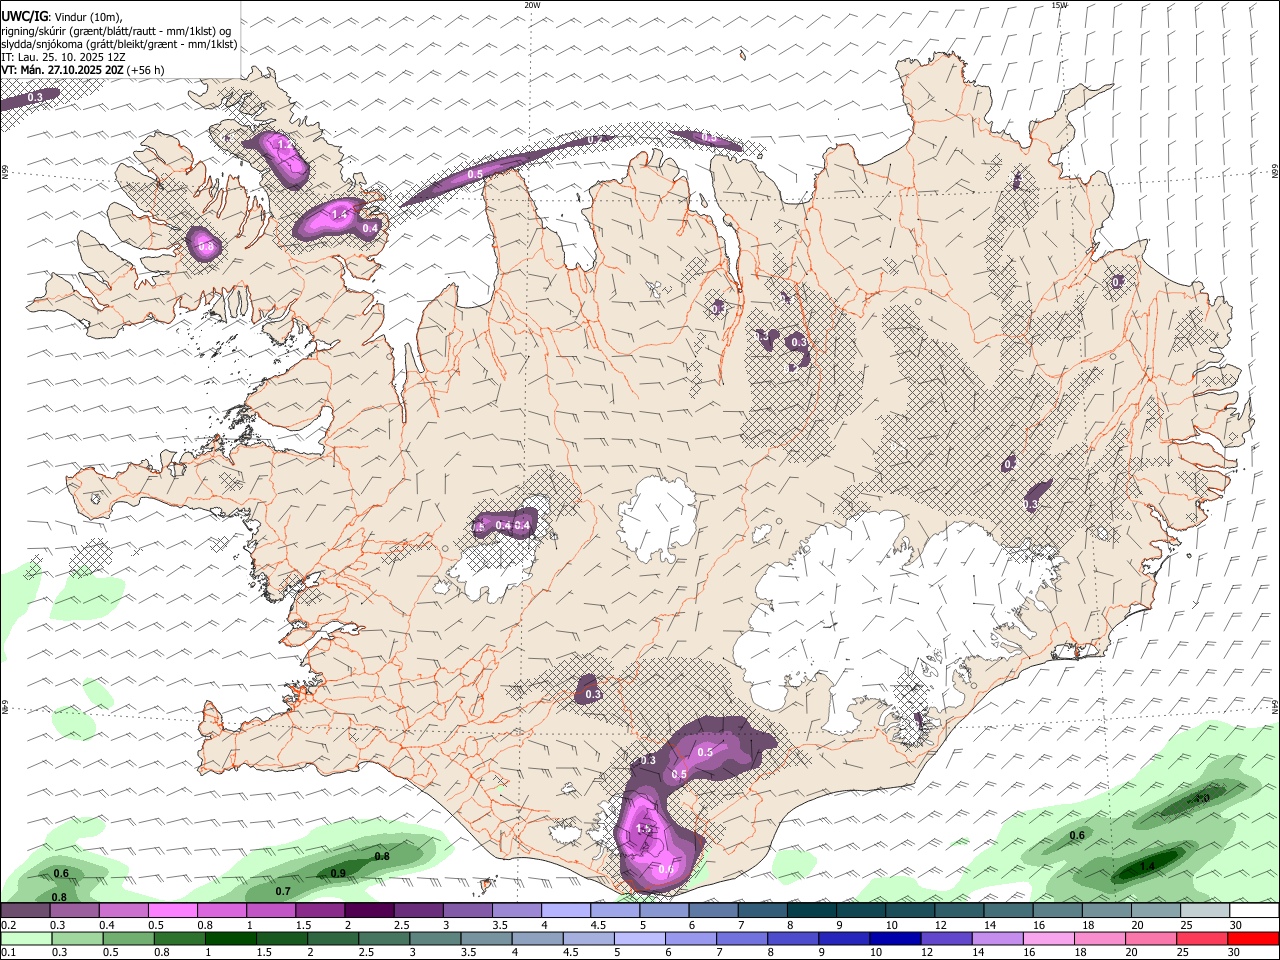Pick the white 30 swatch ending the upper legend
The width and height of the screenshot is (1280, 960).
click(1254, 911)
